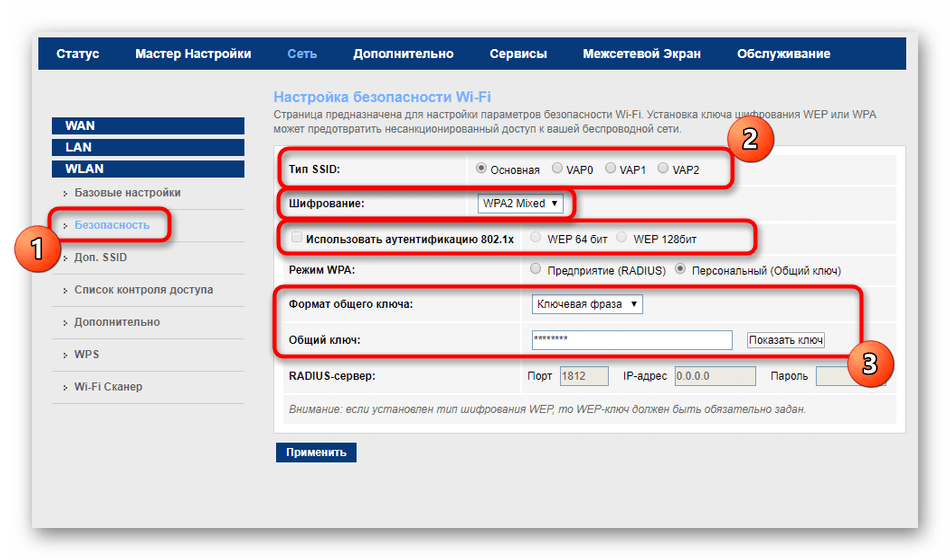Screen dimensions: 950x560
Task: Open Межсетевой Экран tab
Action: (642, 53)
